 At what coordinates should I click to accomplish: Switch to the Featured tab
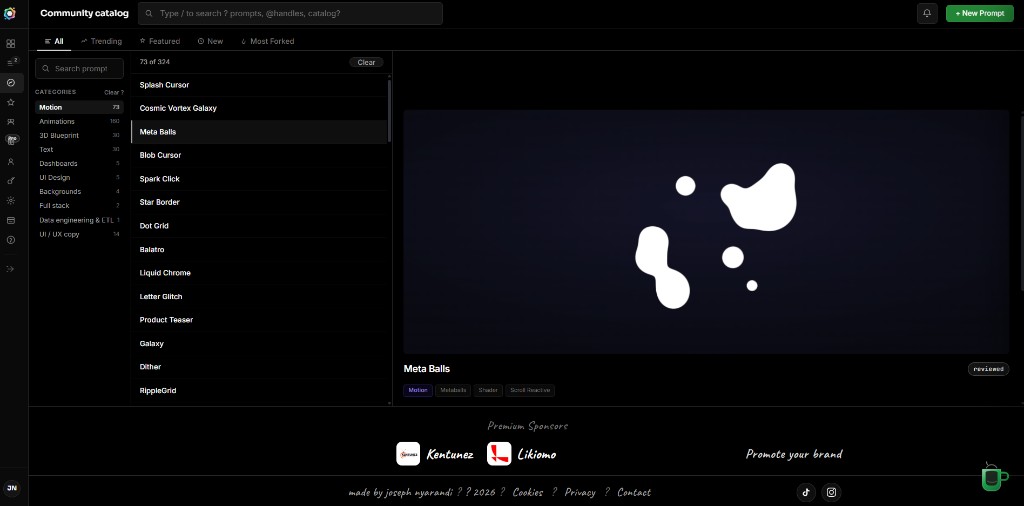pyautogui.click(x=160, y=41)
